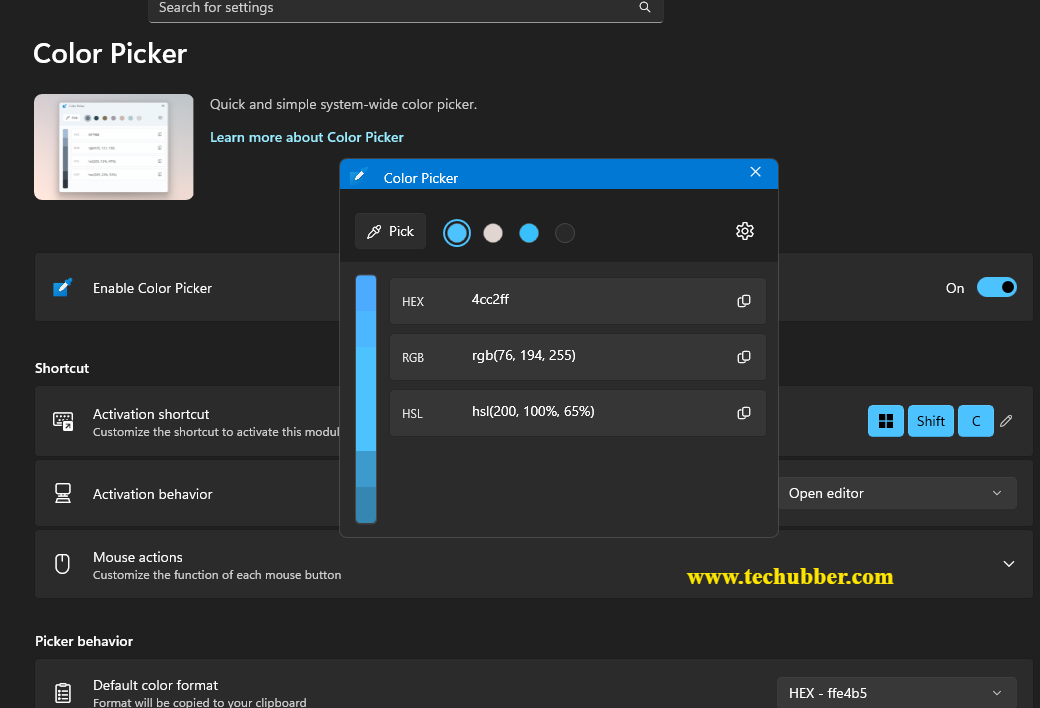Select the beige history color swatch
1040x708 pixels.
pos(493,233)
